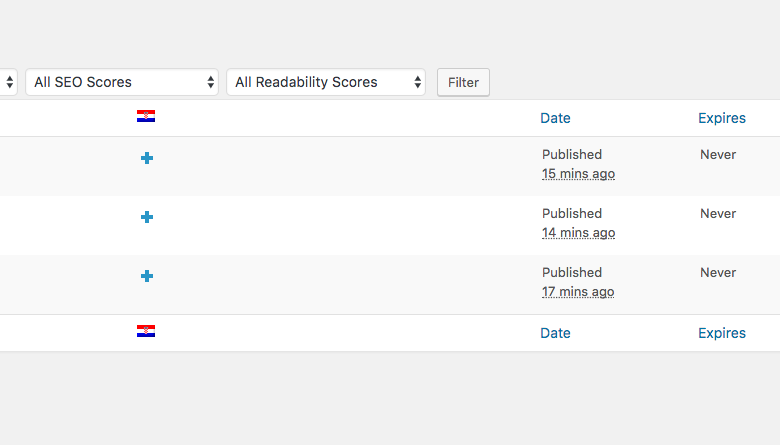Sort by Date using the header link
The width and height of the screenshot is (780, 445).
click(555, 118)
